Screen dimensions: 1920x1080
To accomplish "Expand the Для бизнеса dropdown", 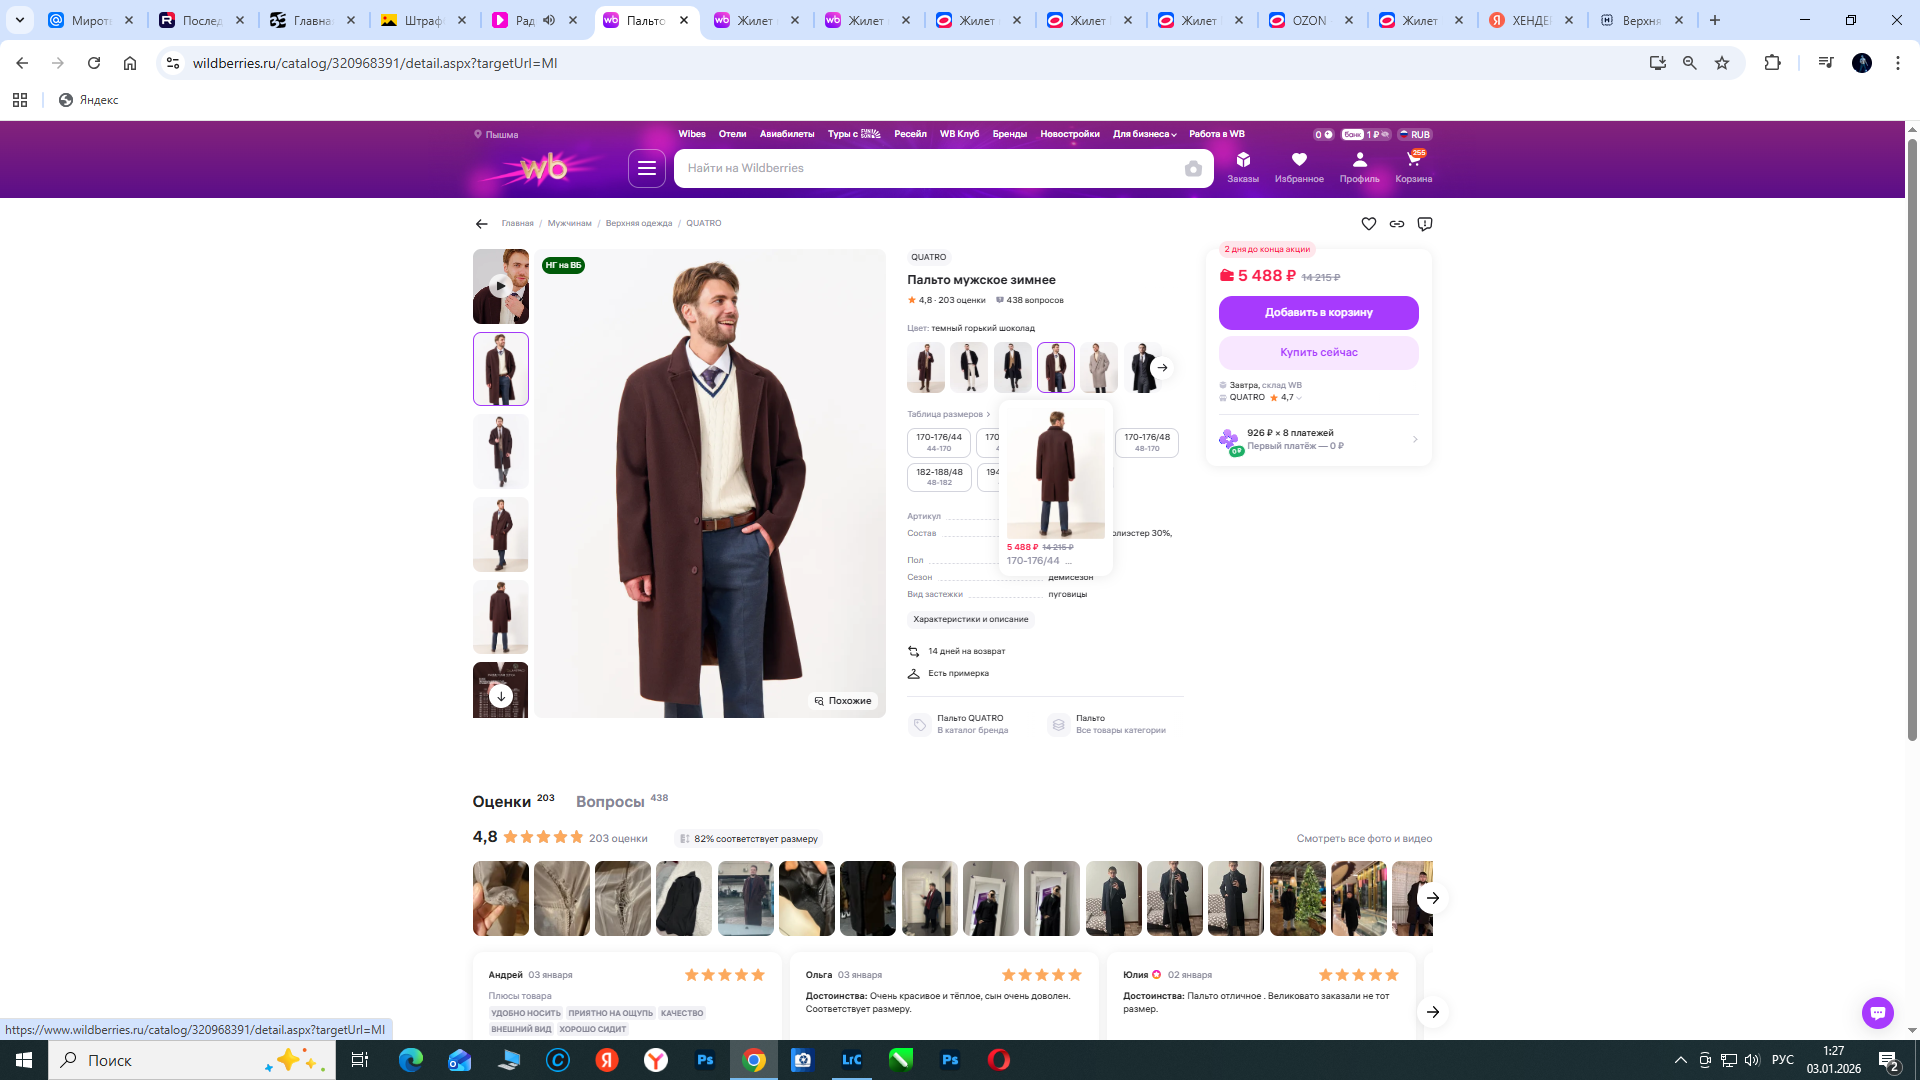I will click(x=1144, y=134).
